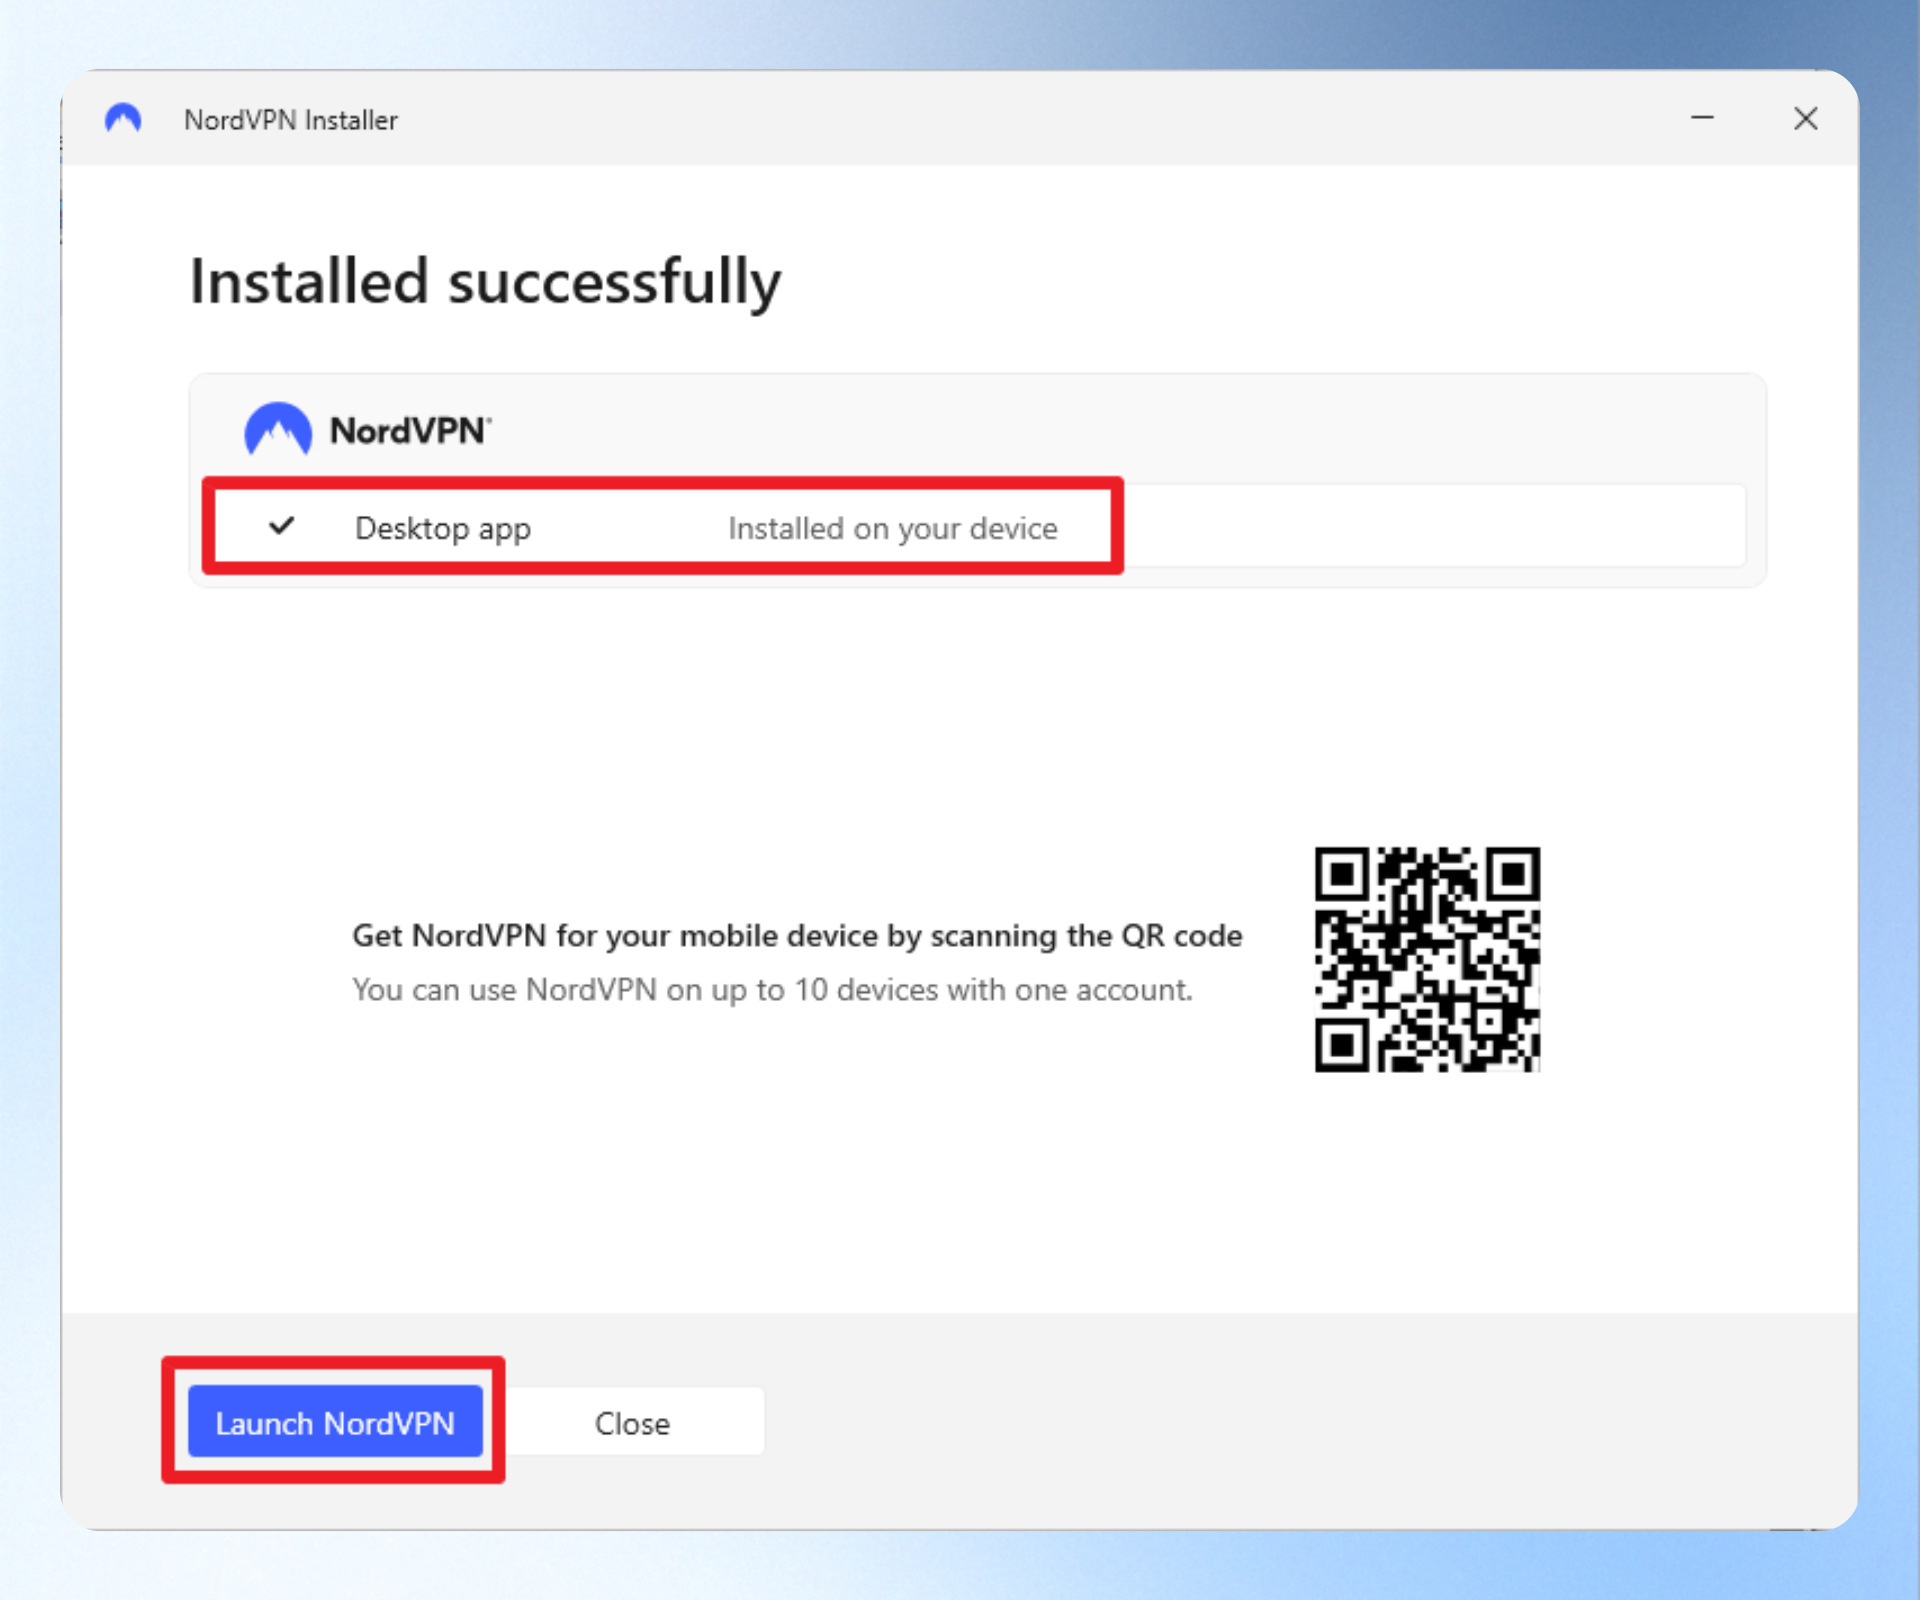Close the installer with the title bar X
This screenshot has height=1600, width=1920.
click(x=1805, y=118)
